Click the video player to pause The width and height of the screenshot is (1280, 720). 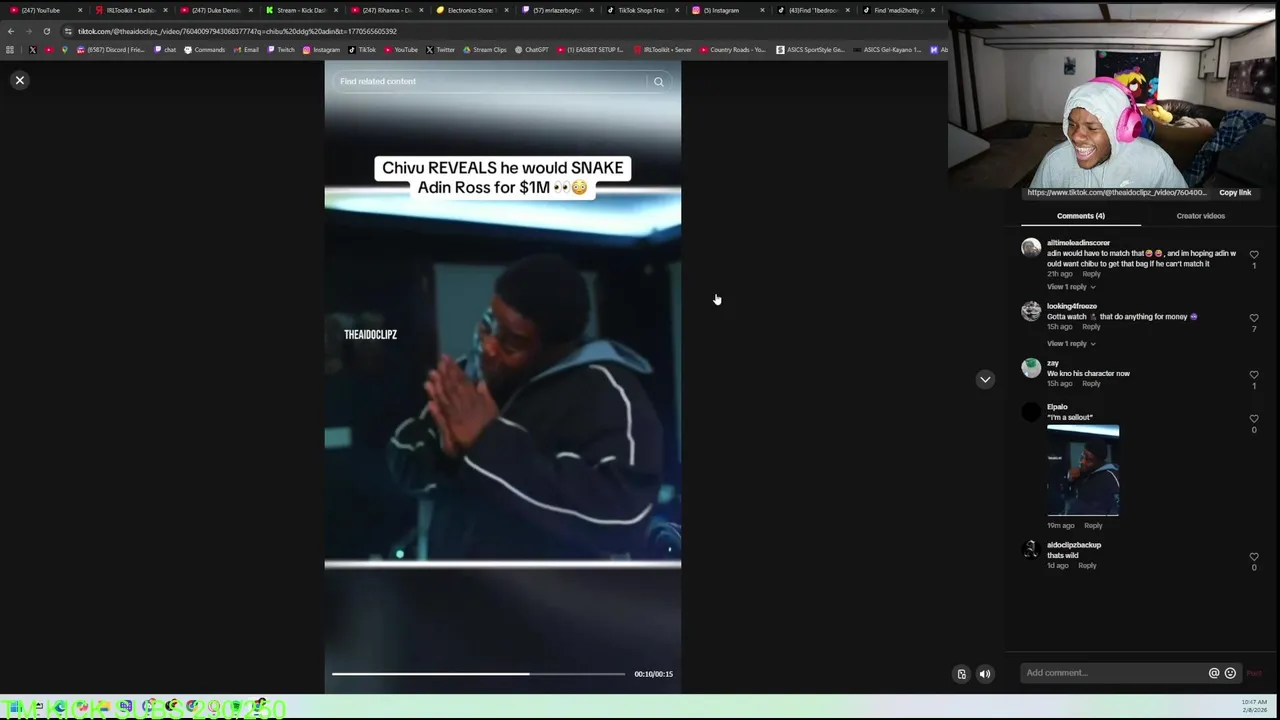(x=503, y=375)
